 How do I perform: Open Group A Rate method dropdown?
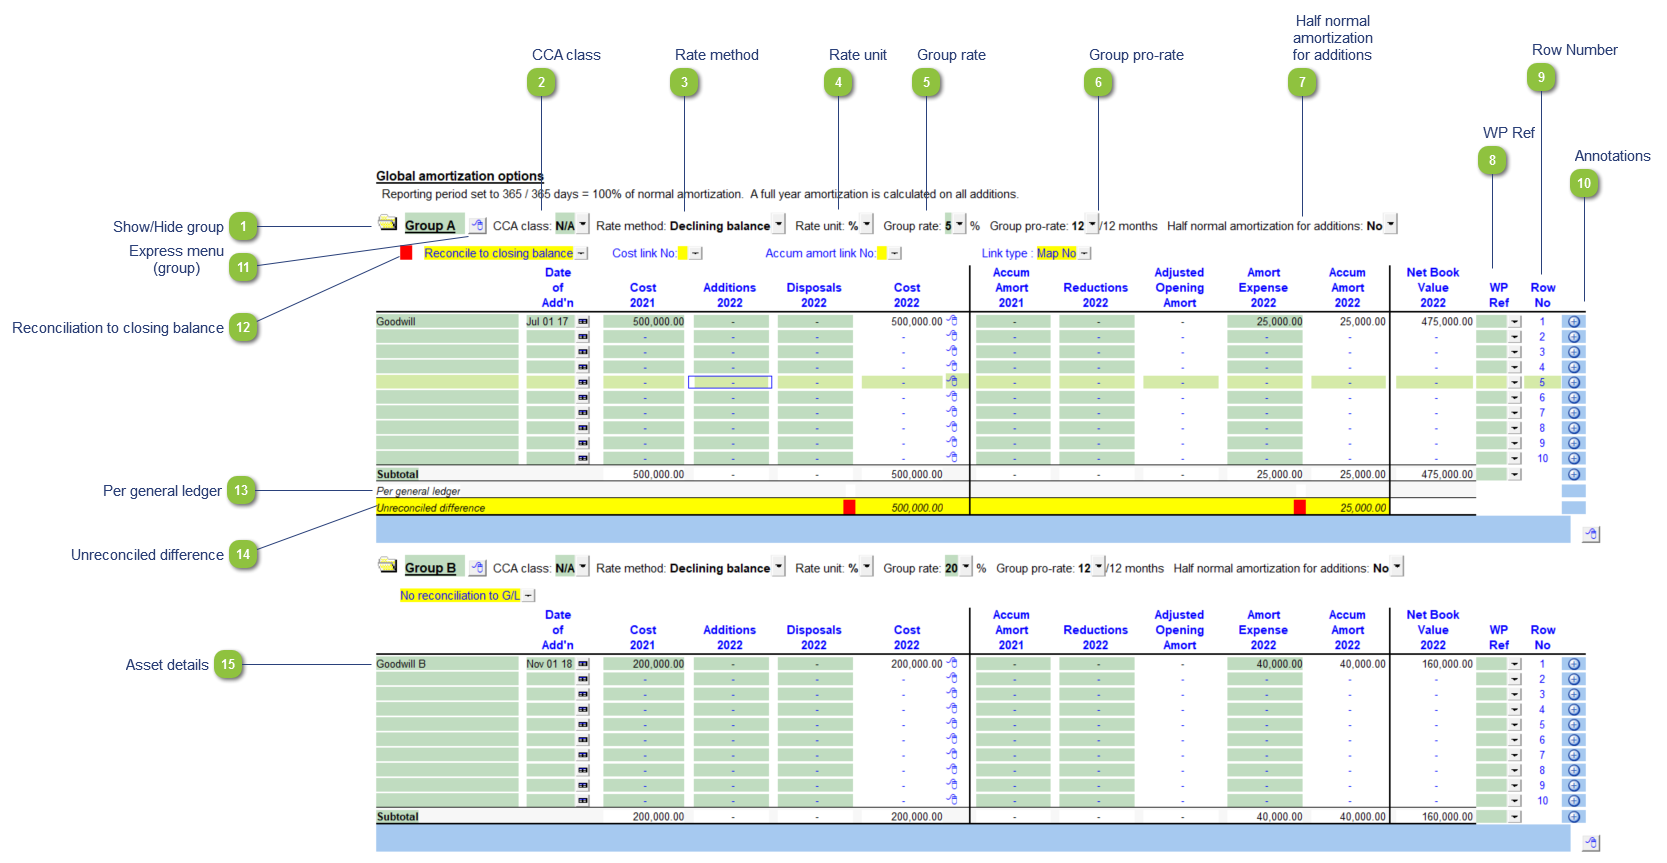(x=779, y=225)
